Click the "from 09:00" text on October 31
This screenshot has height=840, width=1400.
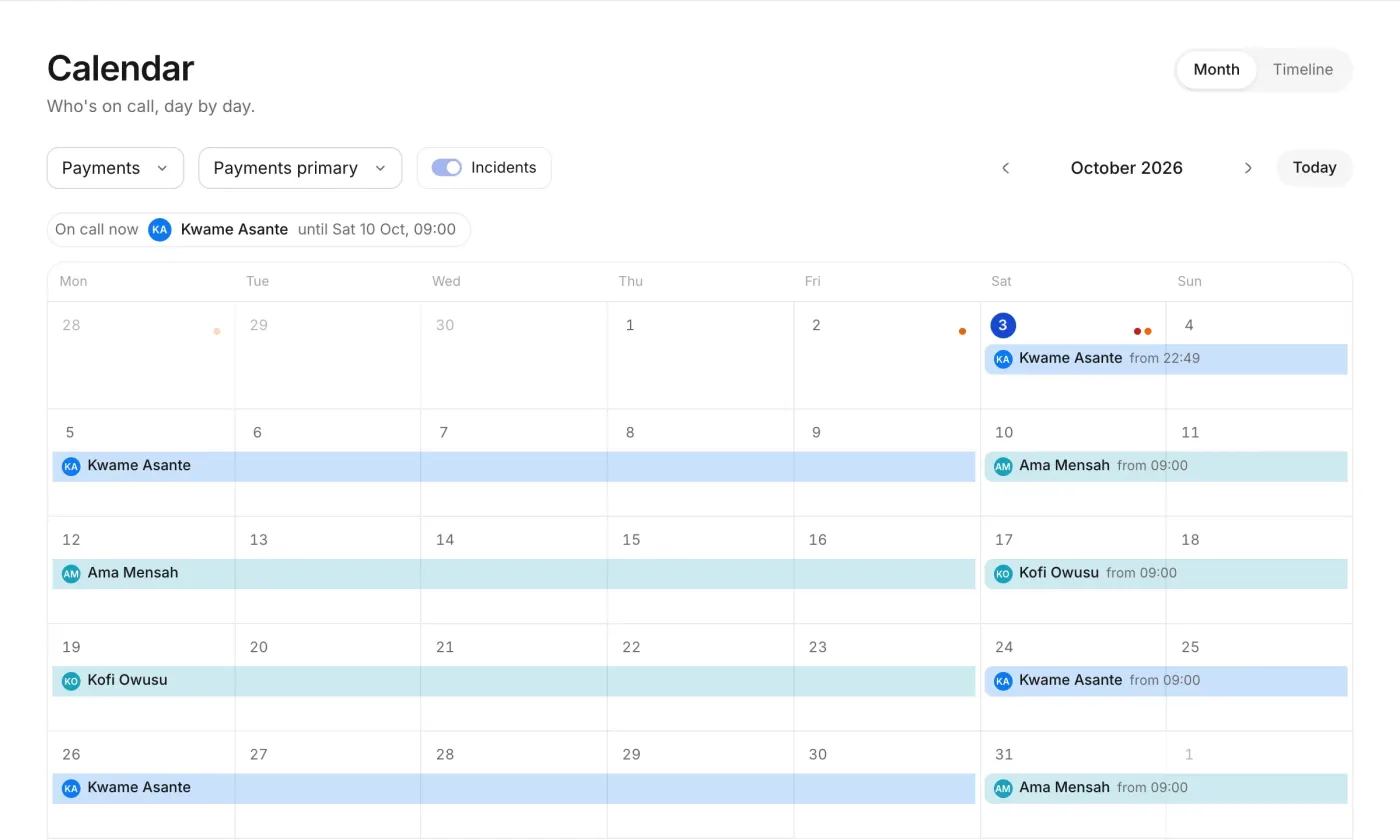(1152, 788)
